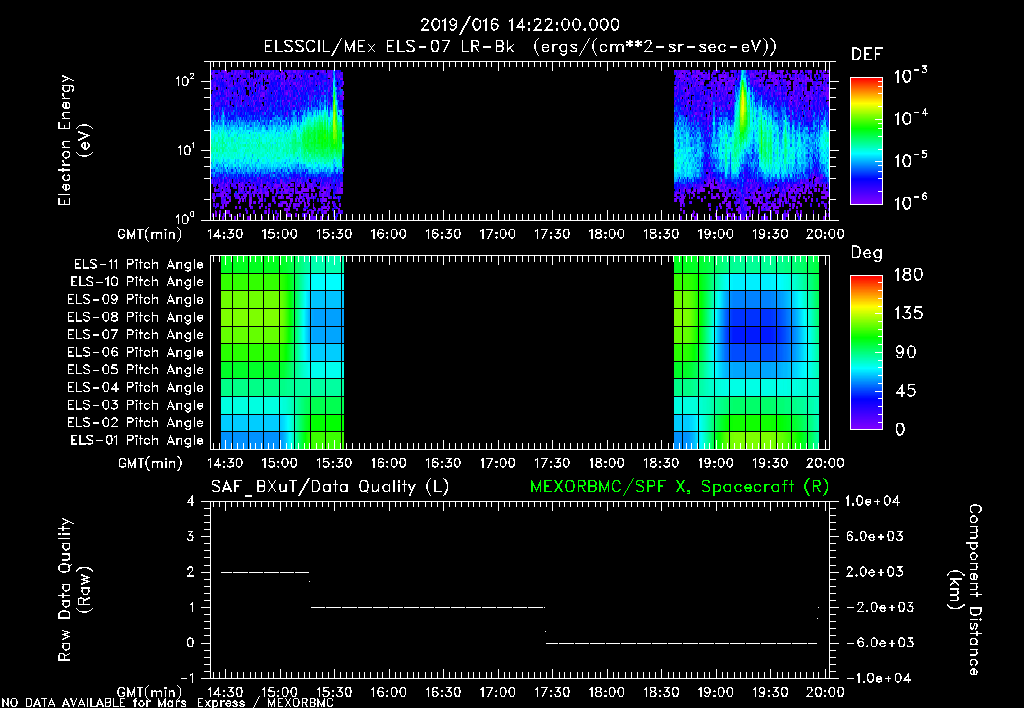Click the 2.0e+03 right axis value
The image size is (1024, 708).
pos(875,572)
